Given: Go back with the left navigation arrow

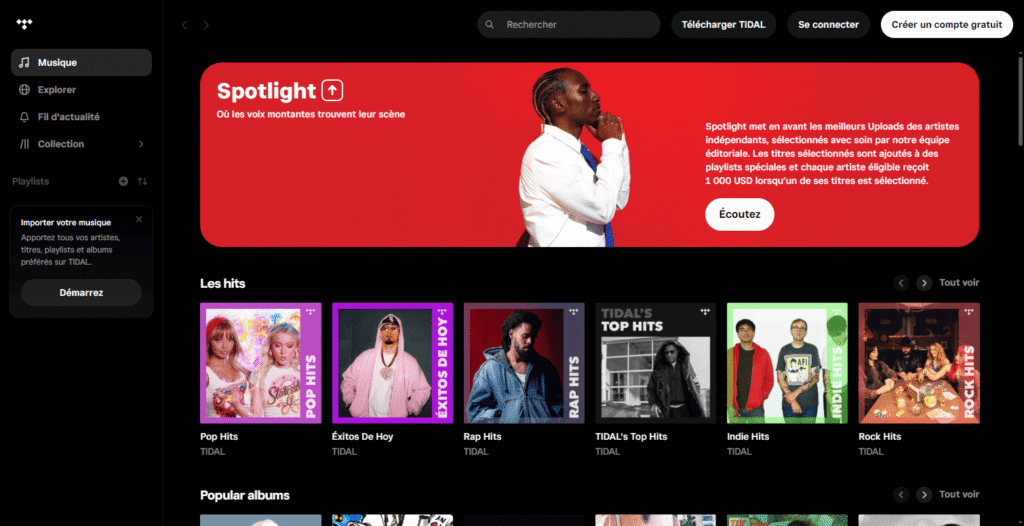Looking at the screenshot, I should click(x=185, y=25).
